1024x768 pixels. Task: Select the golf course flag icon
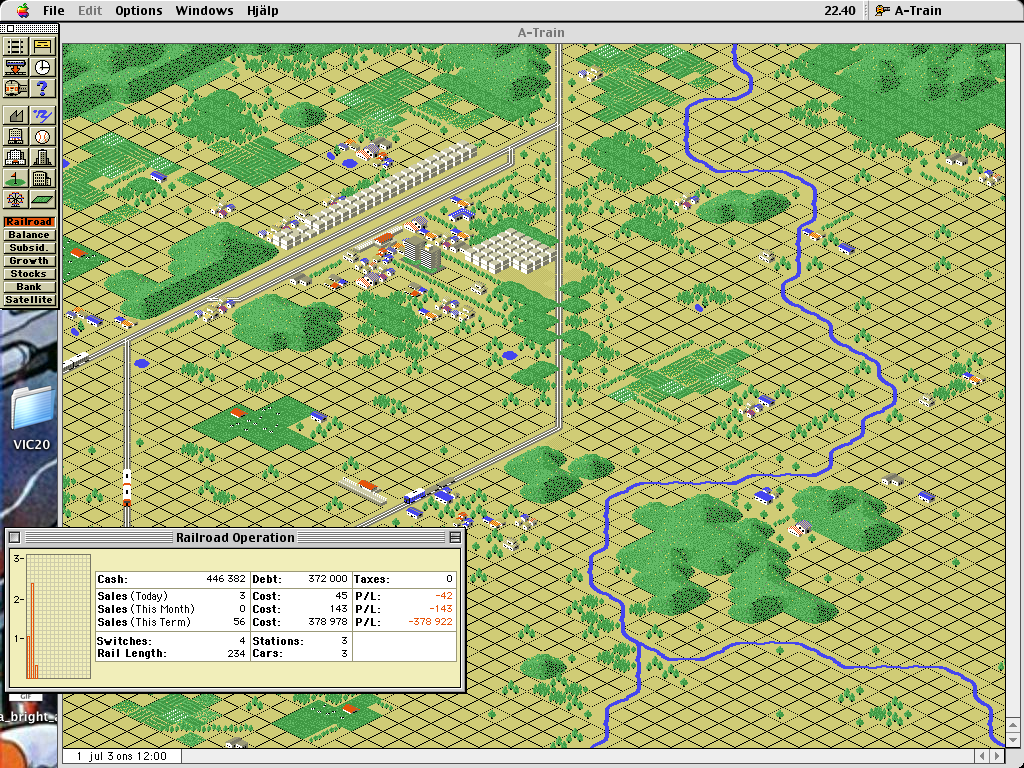[x=16, y=179]
